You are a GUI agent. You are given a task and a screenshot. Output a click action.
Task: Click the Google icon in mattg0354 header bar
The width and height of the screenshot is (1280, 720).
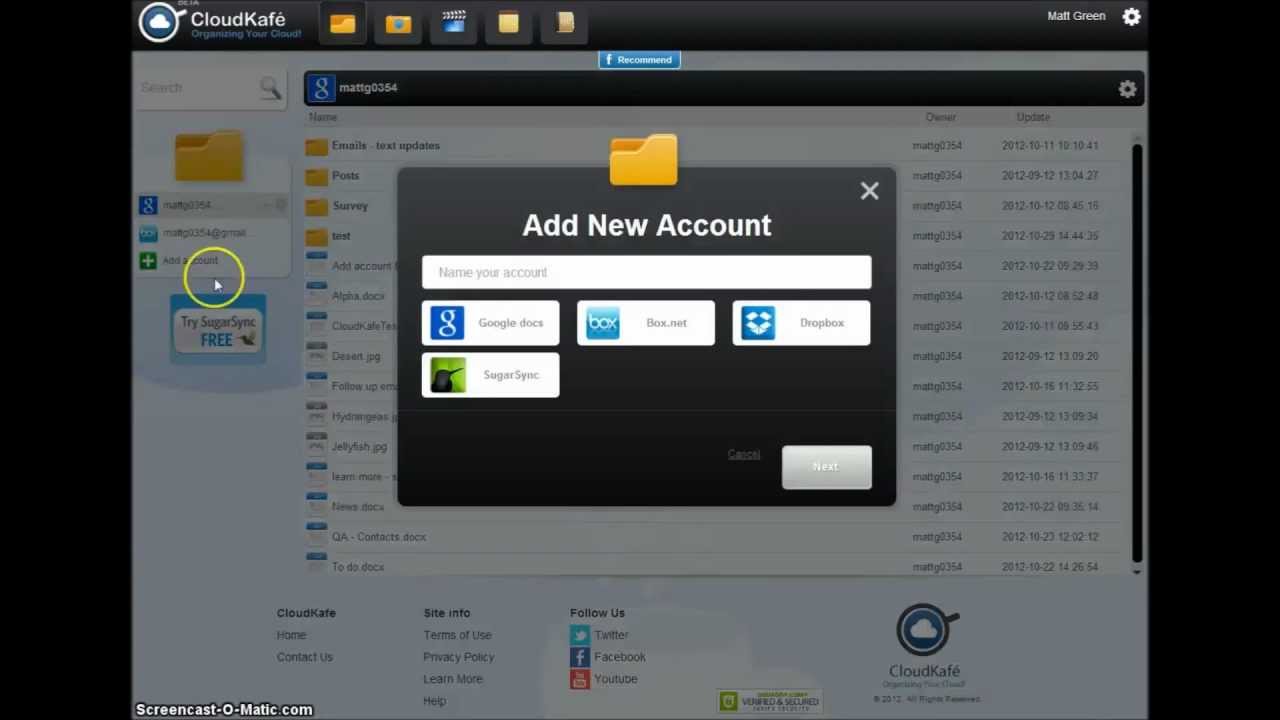321,88
